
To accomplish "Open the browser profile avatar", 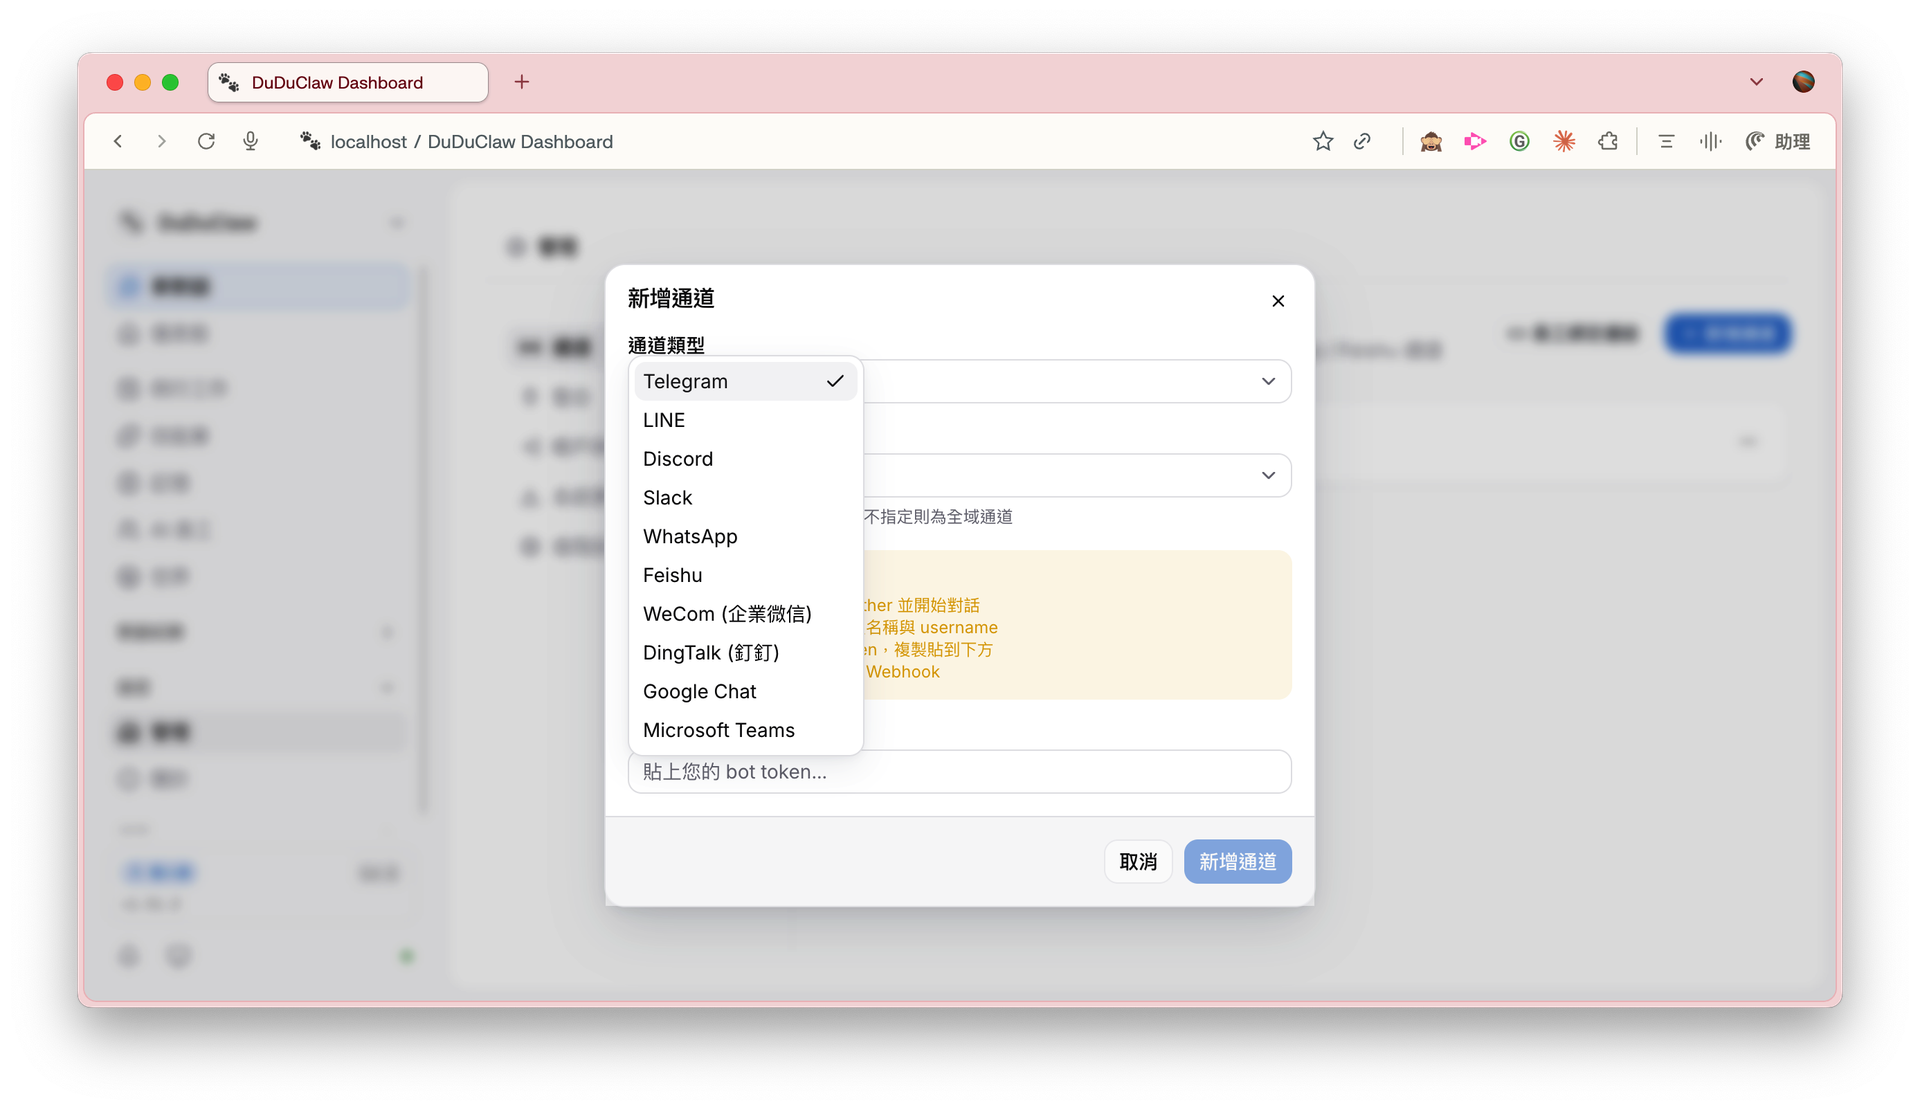I will point(1803,82).
